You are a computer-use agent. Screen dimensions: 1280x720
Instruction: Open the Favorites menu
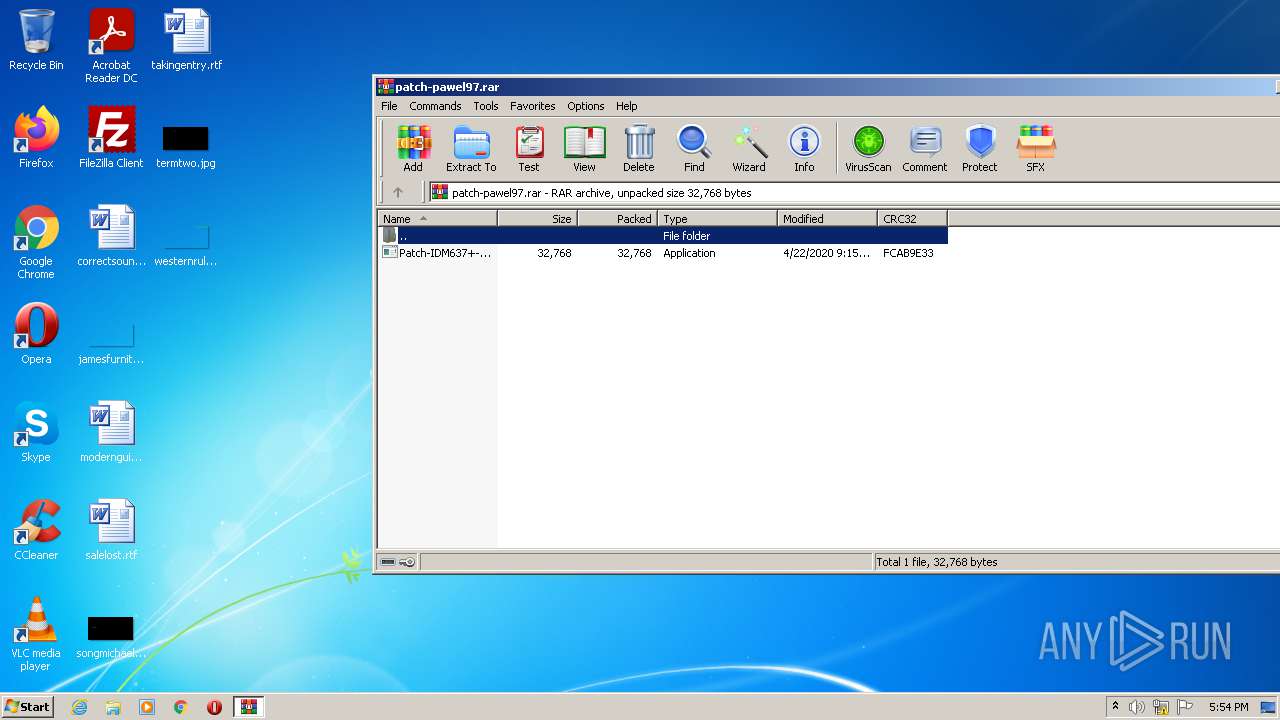pyautogui.click(x=533, y=106)
